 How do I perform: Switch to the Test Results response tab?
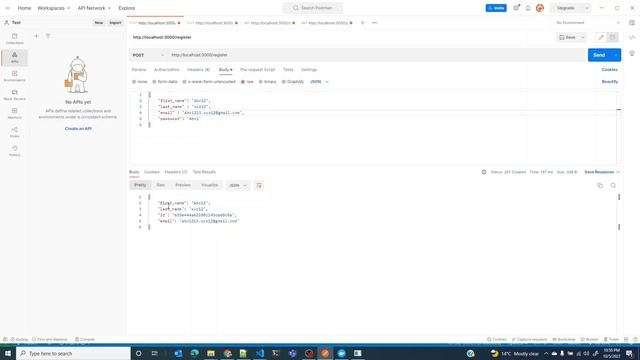tap(204, 172)
